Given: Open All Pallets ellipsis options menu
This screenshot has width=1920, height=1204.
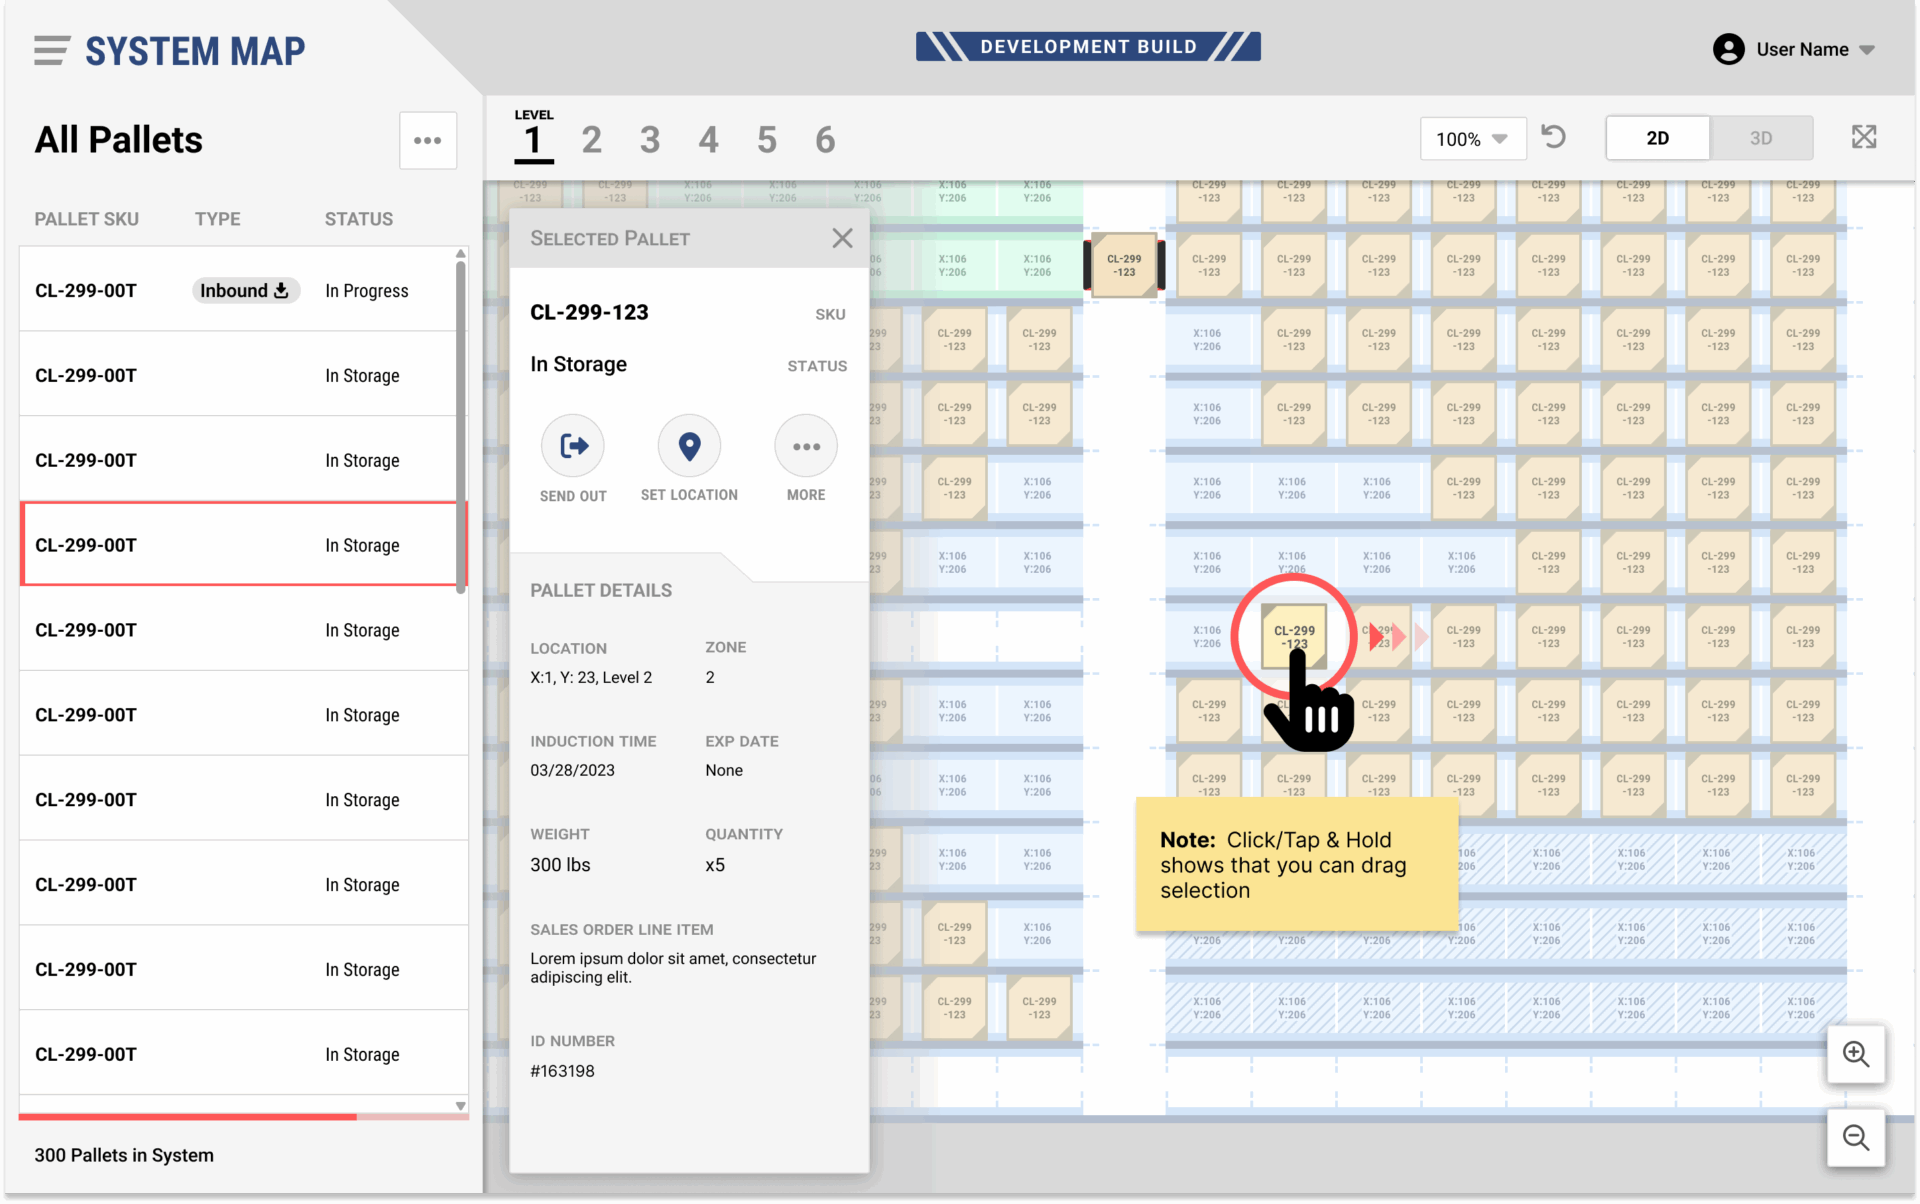Looking at the screenshot, I should [428, 141].
